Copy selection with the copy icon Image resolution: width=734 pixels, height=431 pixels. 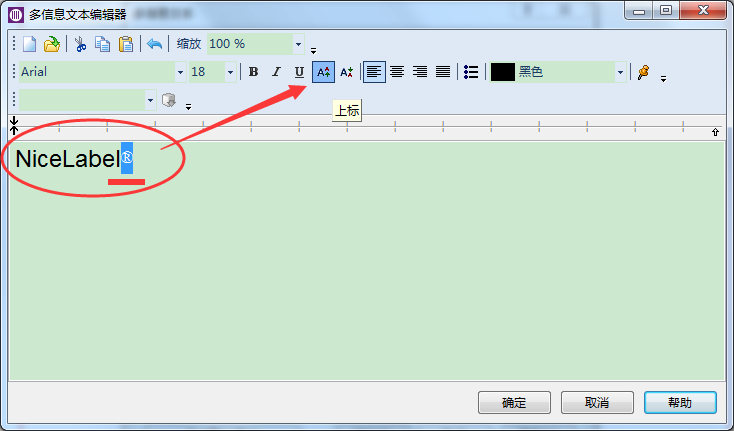pos(103,44)
